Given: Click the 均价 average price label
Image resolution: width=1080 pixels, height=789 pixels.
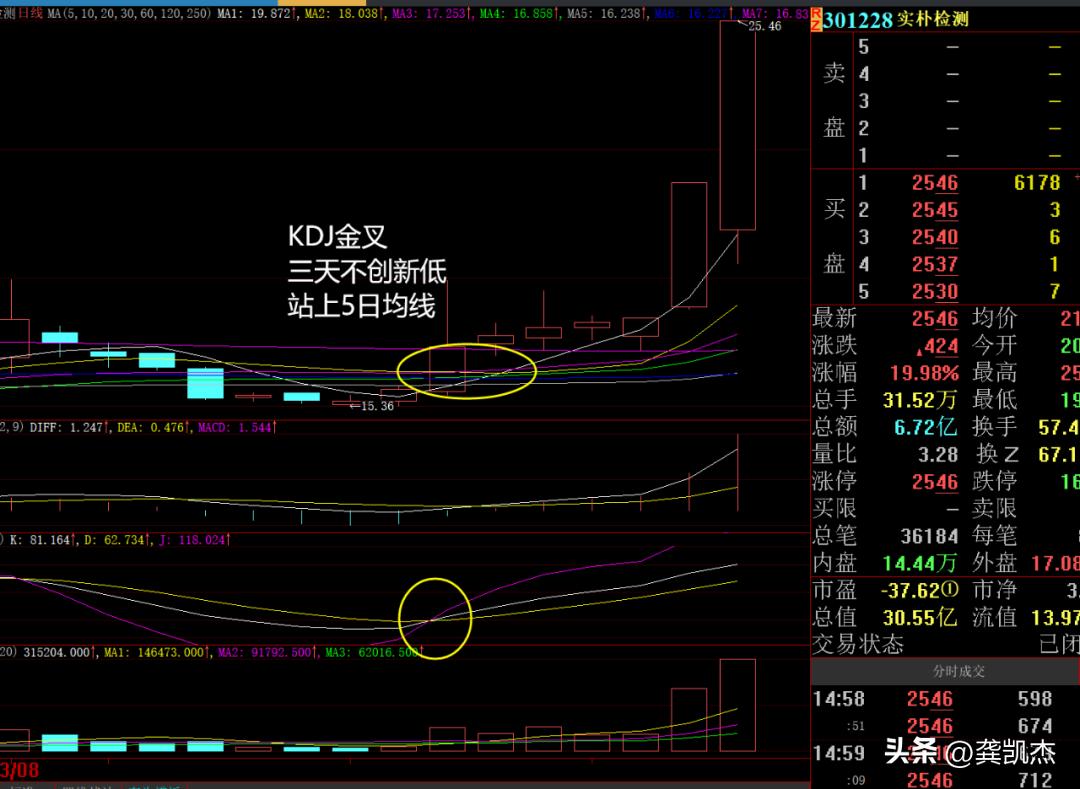Looking at the screenshot, I should [x=994, y=318].
